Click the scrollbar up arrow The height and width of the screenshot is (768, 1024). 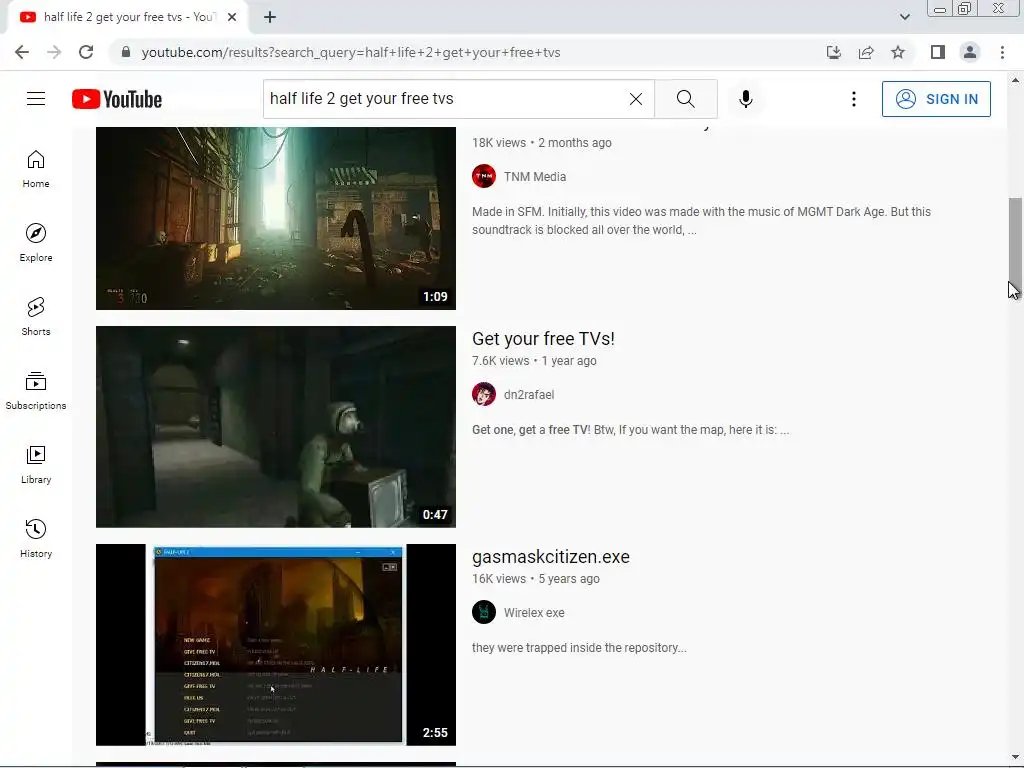[x=1015, y=80]
